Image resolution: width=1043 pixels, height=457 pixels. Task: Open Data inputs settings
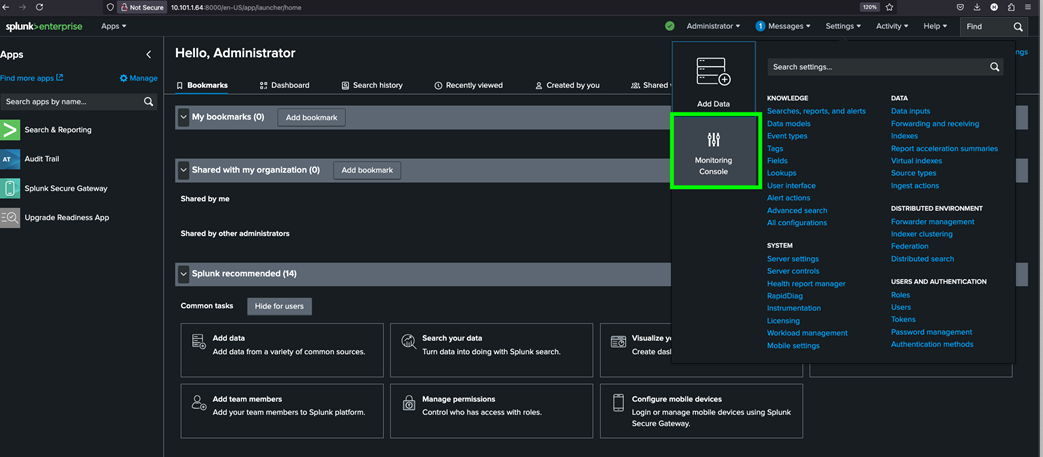pyautogui.click(x=911, y=111)
